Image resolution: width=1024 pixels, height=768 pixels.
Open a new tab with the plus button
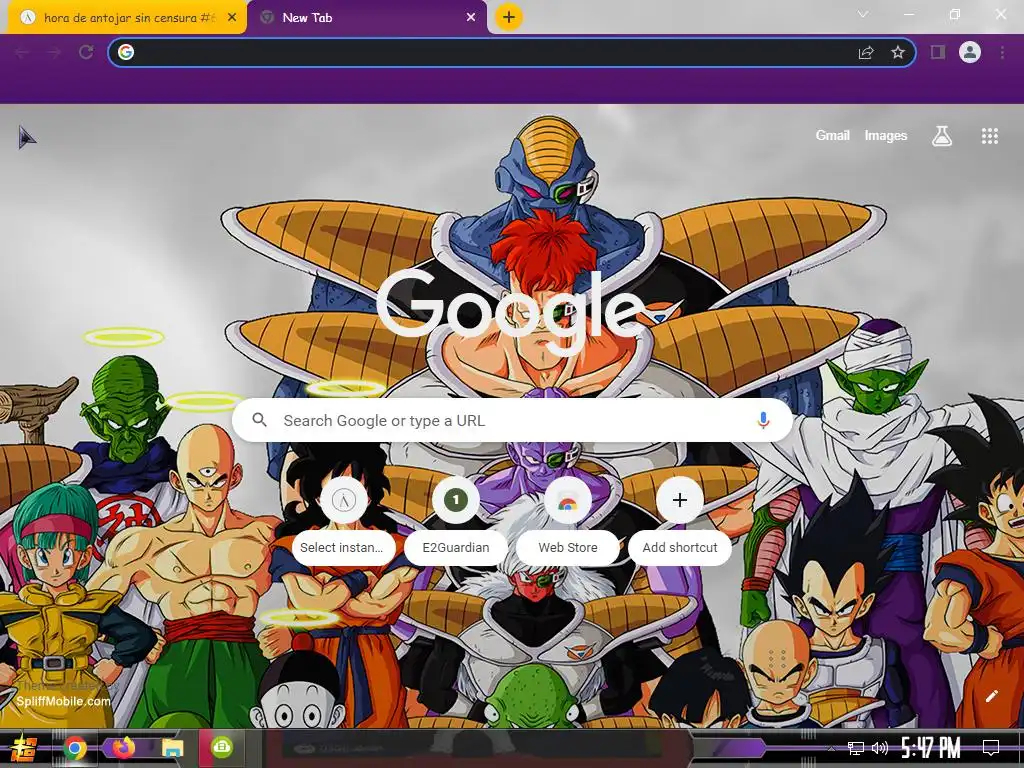pos(509,17)
